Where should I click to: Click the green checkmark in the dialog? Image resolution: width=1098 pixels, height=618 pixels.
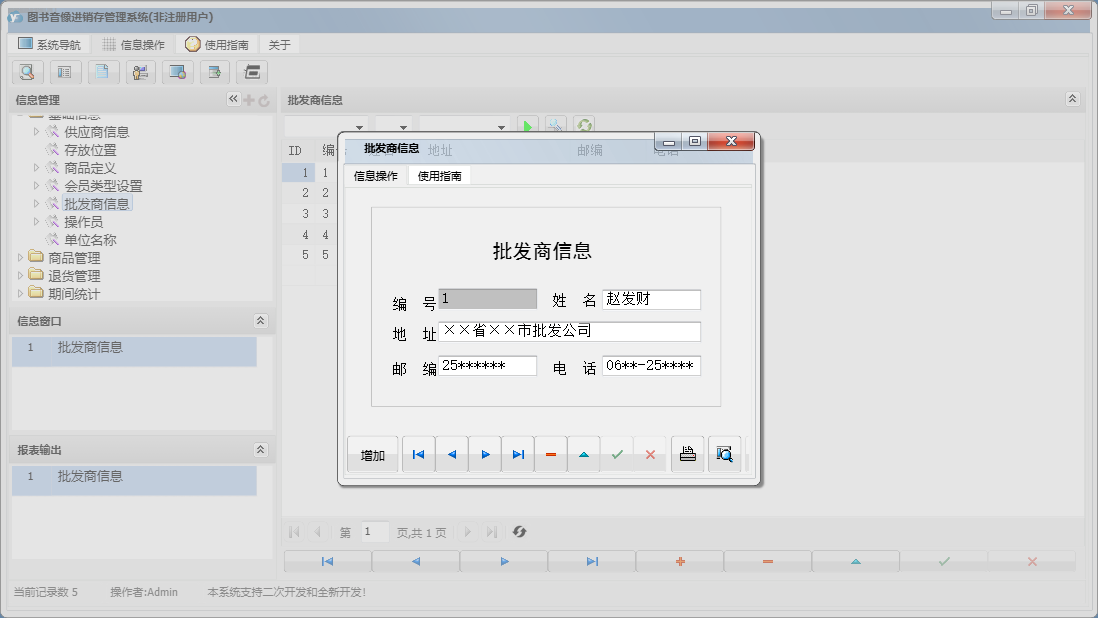tap(617, 455)
